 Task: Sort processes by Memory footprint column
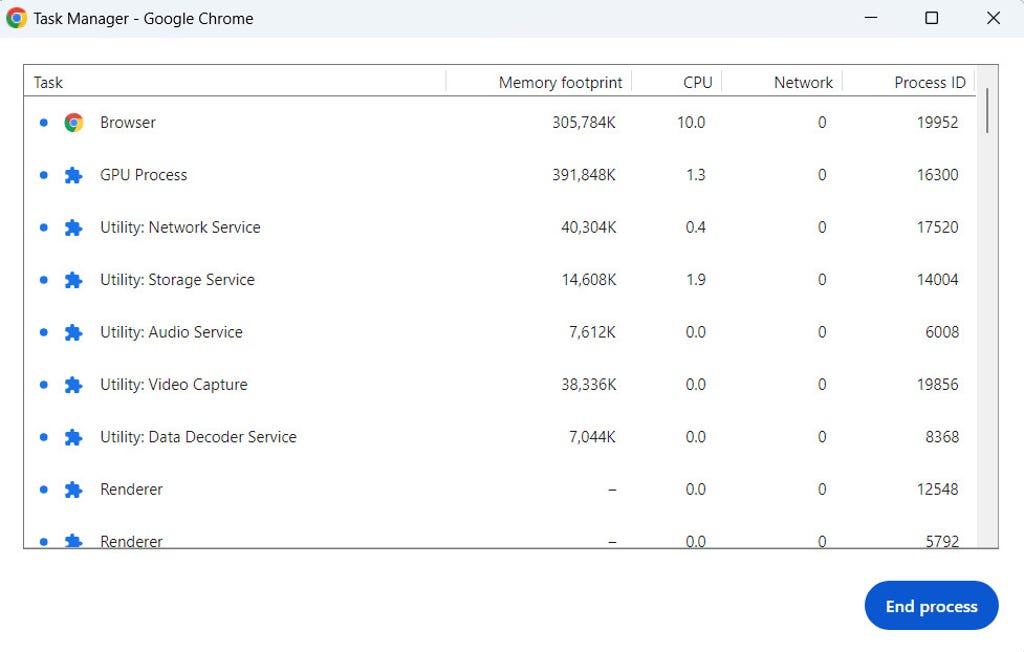coord(560,82)
